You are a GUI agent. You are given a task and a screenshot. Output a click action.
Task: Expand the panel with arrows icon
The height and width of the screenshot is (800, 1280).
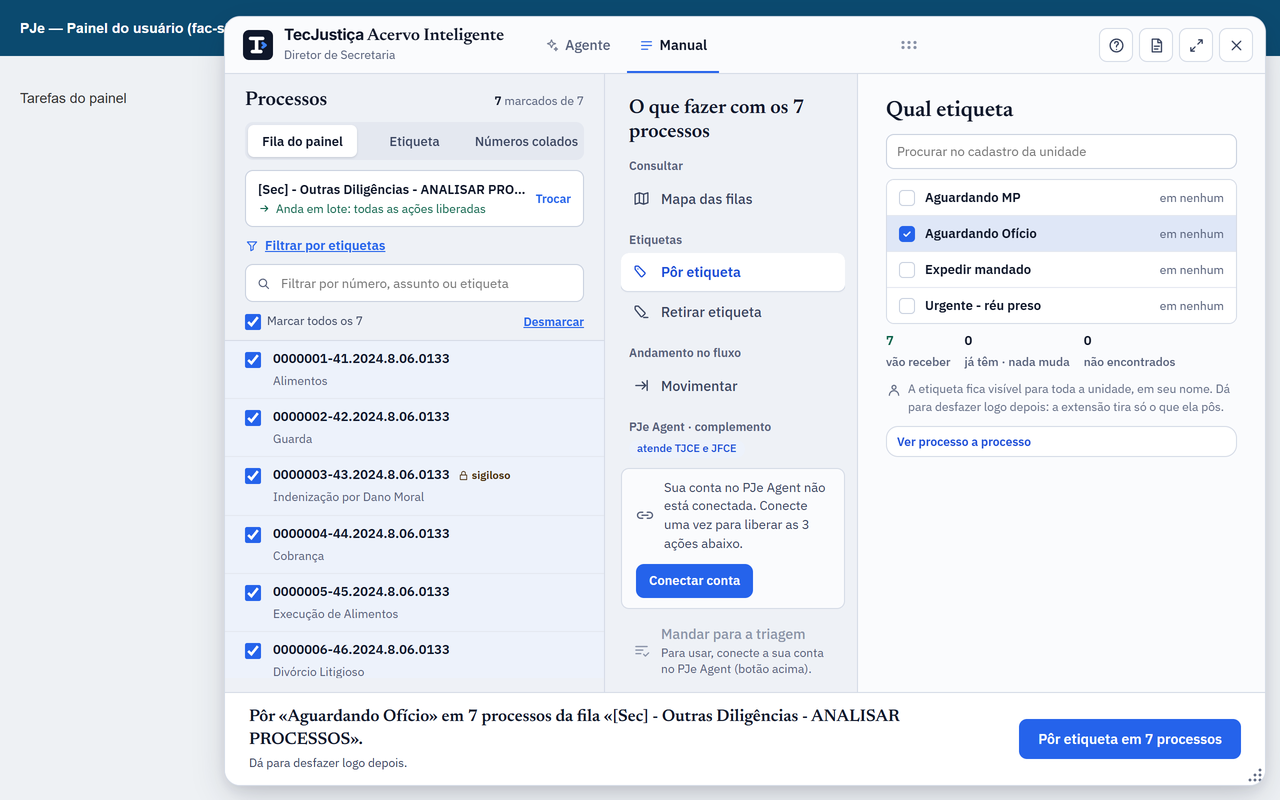pyautogui.click(x=1196, y=45)
